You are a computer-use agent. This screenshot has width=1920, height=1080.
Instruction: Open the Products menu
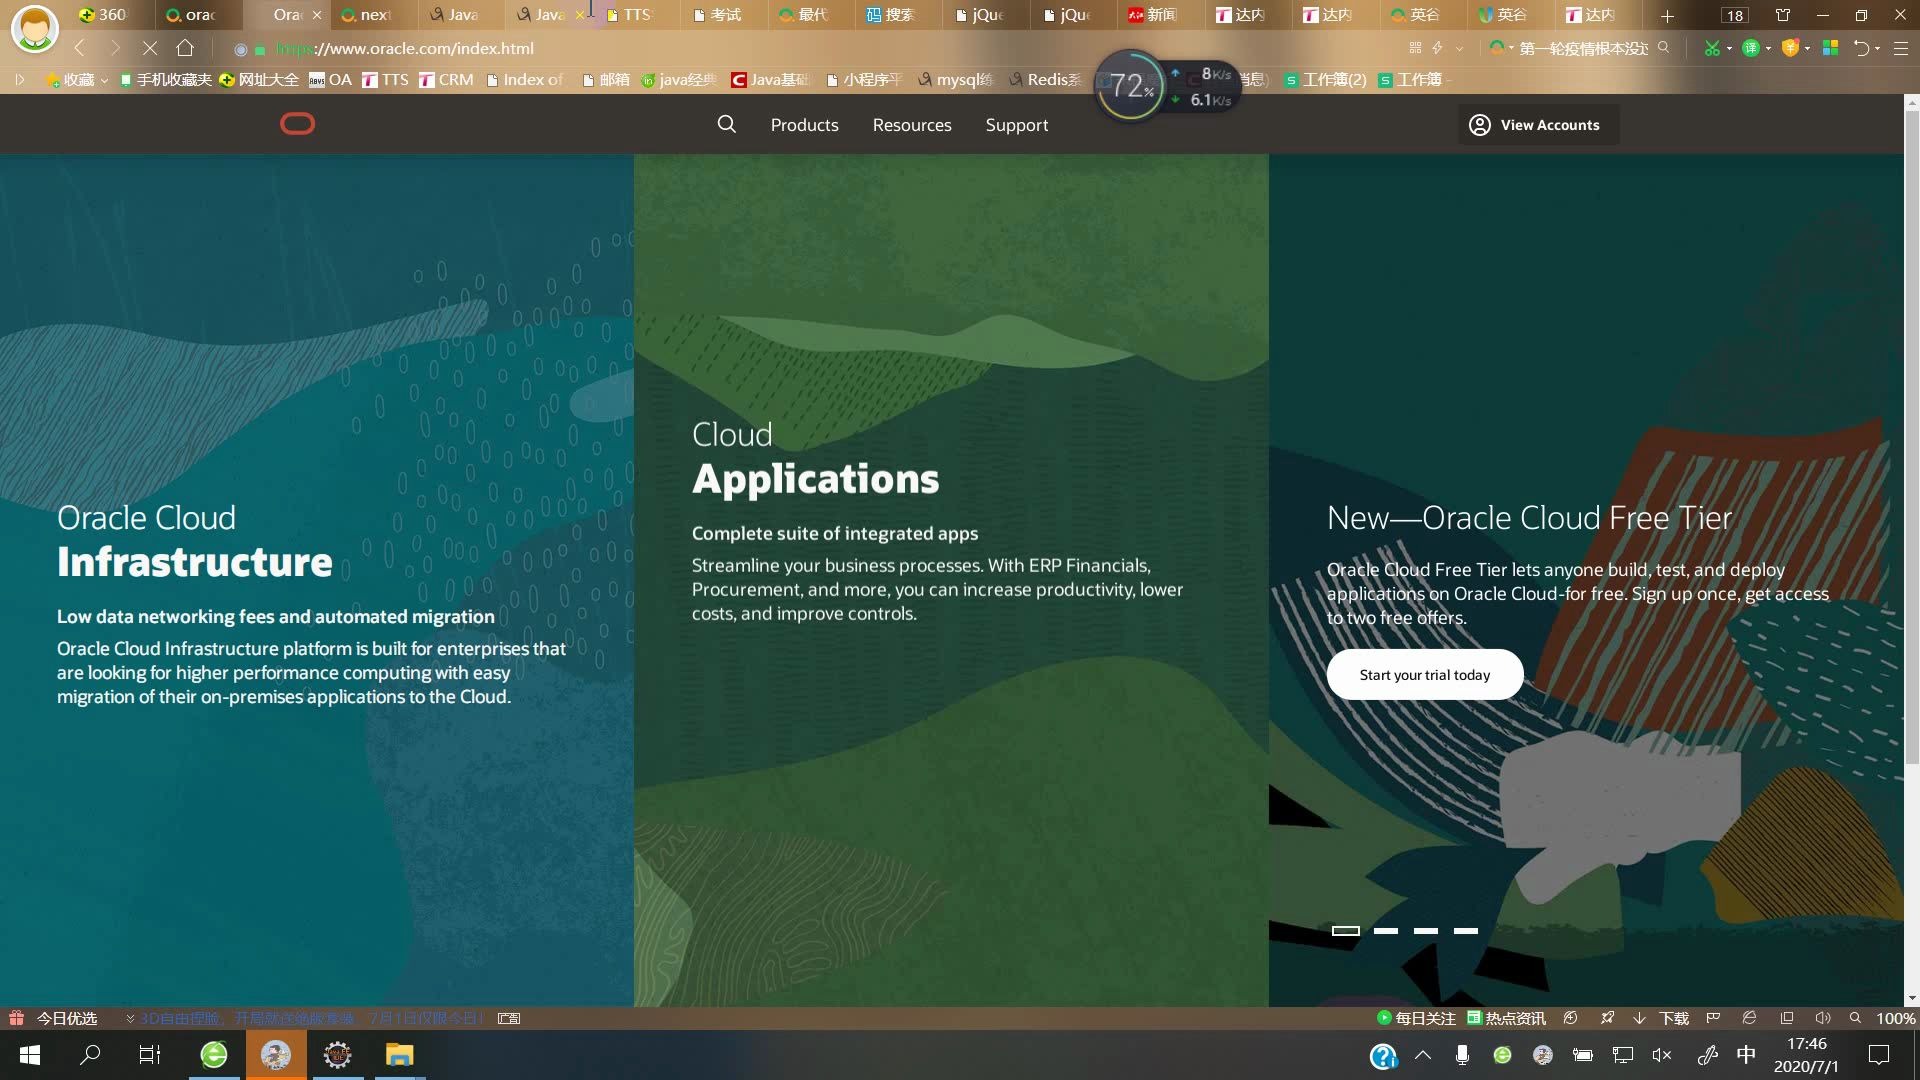pos(804,125)
